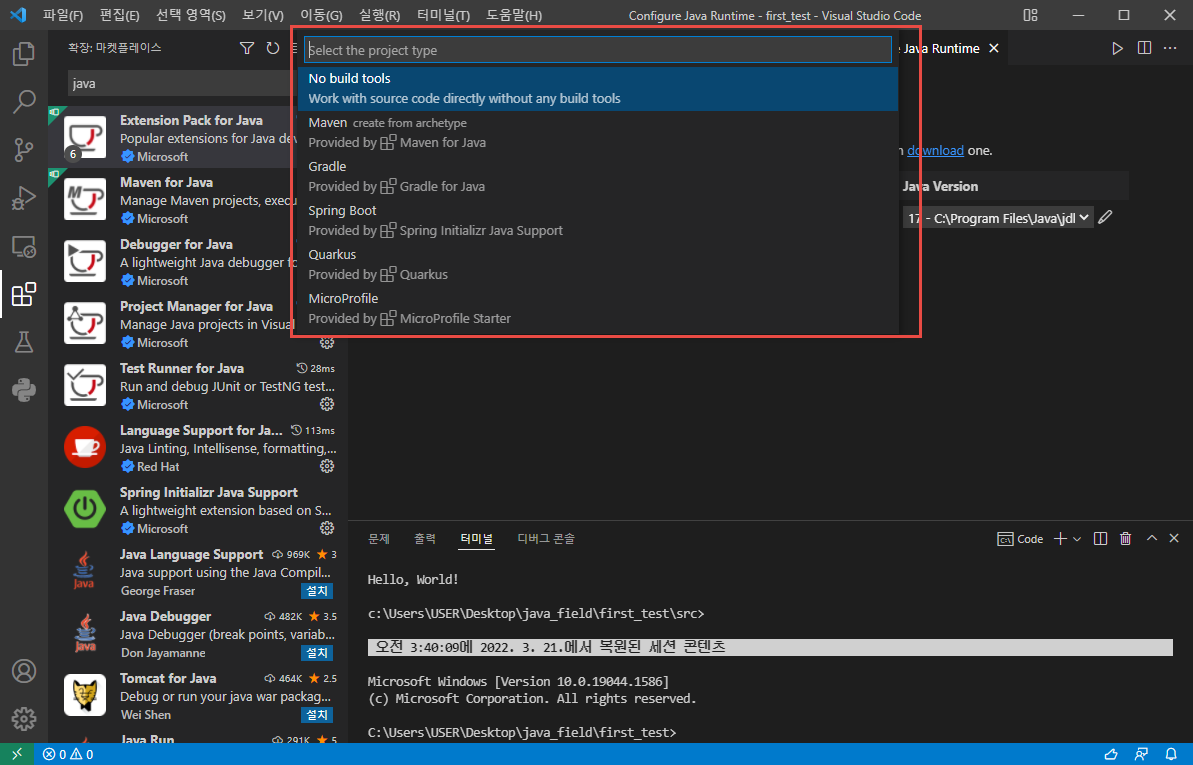Open 선택 영역(S) menu
This screenshot has width=1193, height=765.
coord(191,15)
